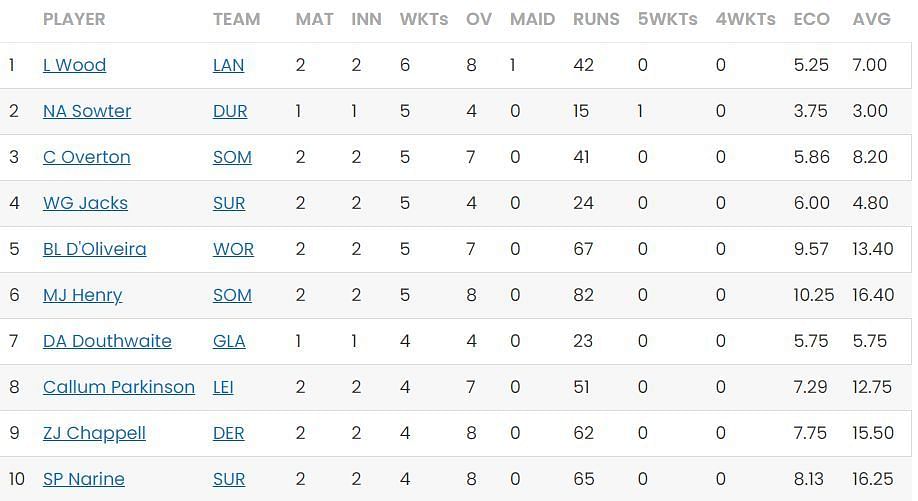Sort table by WKTs column header
The height and width of the screenshot is (501, 918).
pyautogui.click(x=424, y=19)
